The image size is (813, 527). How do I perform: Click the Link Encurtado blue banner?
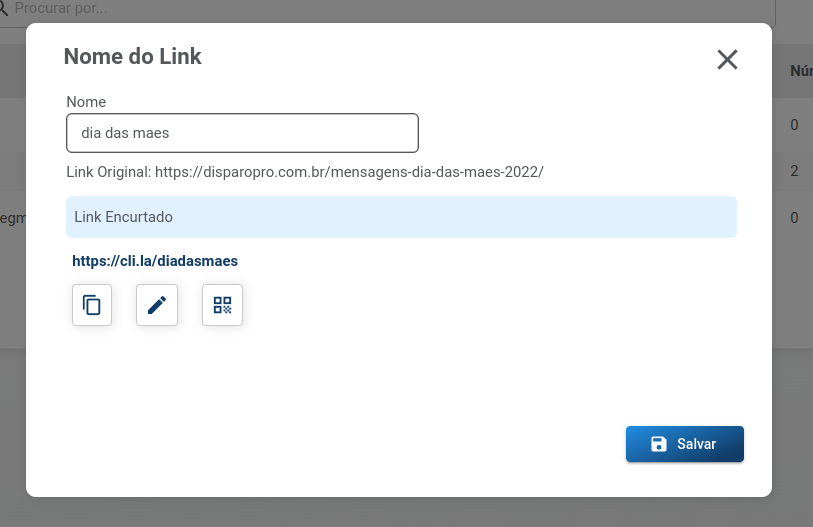click(x=401, y=217)
